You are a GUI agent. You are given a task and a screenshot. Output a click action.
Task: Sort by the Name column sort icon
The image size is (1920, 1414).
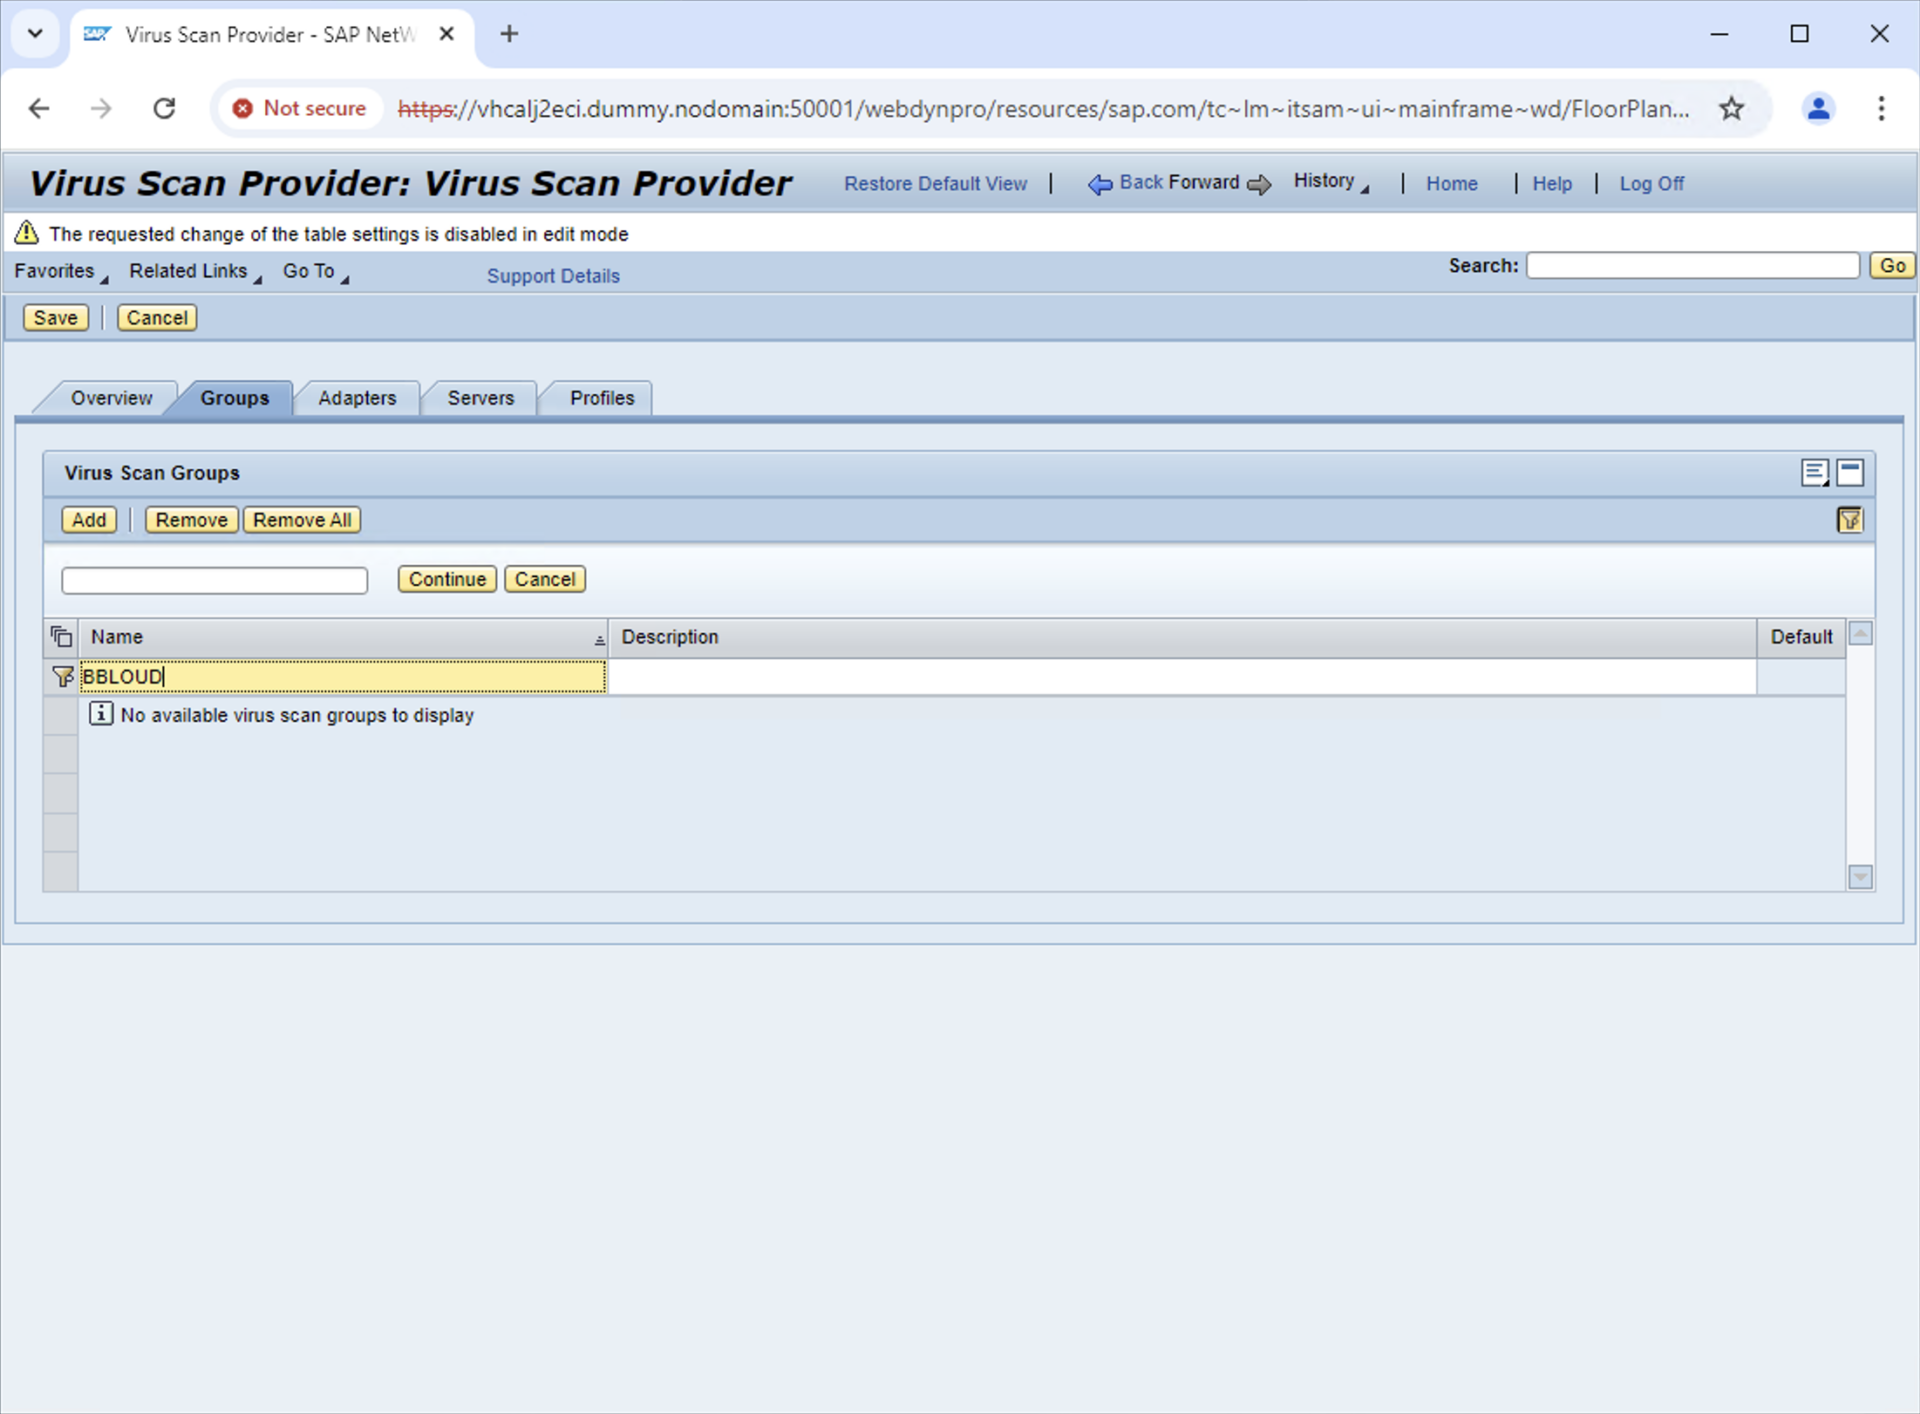pyautogui.click(x=599, y=639)
